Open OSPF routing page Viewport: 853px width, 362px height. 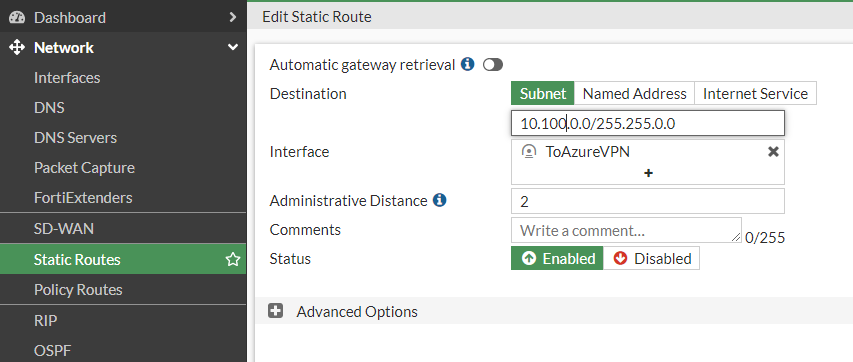pos(52,351)
